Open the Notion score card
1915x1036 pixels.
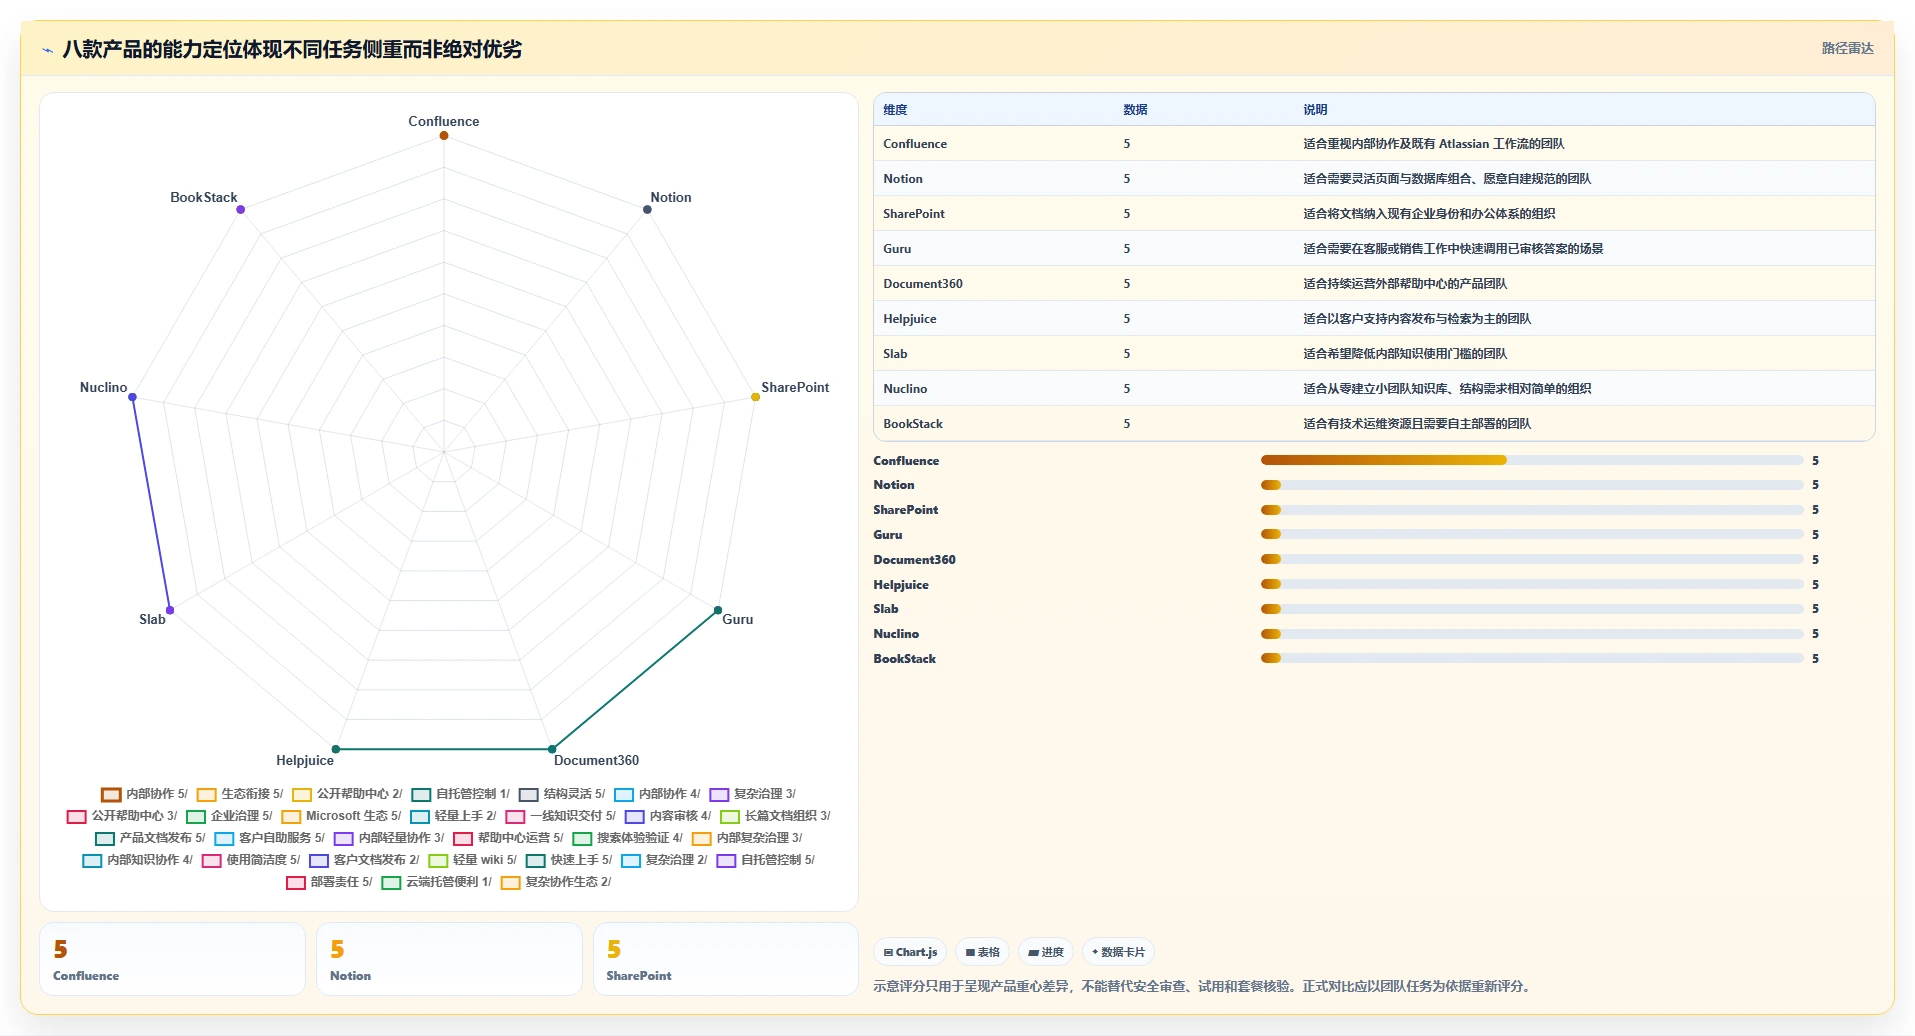449,959
